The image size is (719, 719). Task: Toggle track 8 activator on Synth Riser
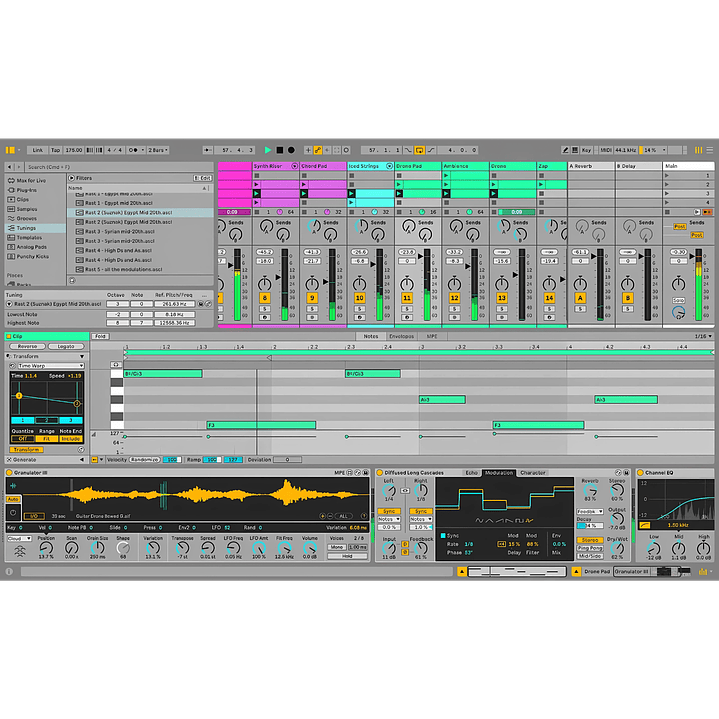pos(264,298)
